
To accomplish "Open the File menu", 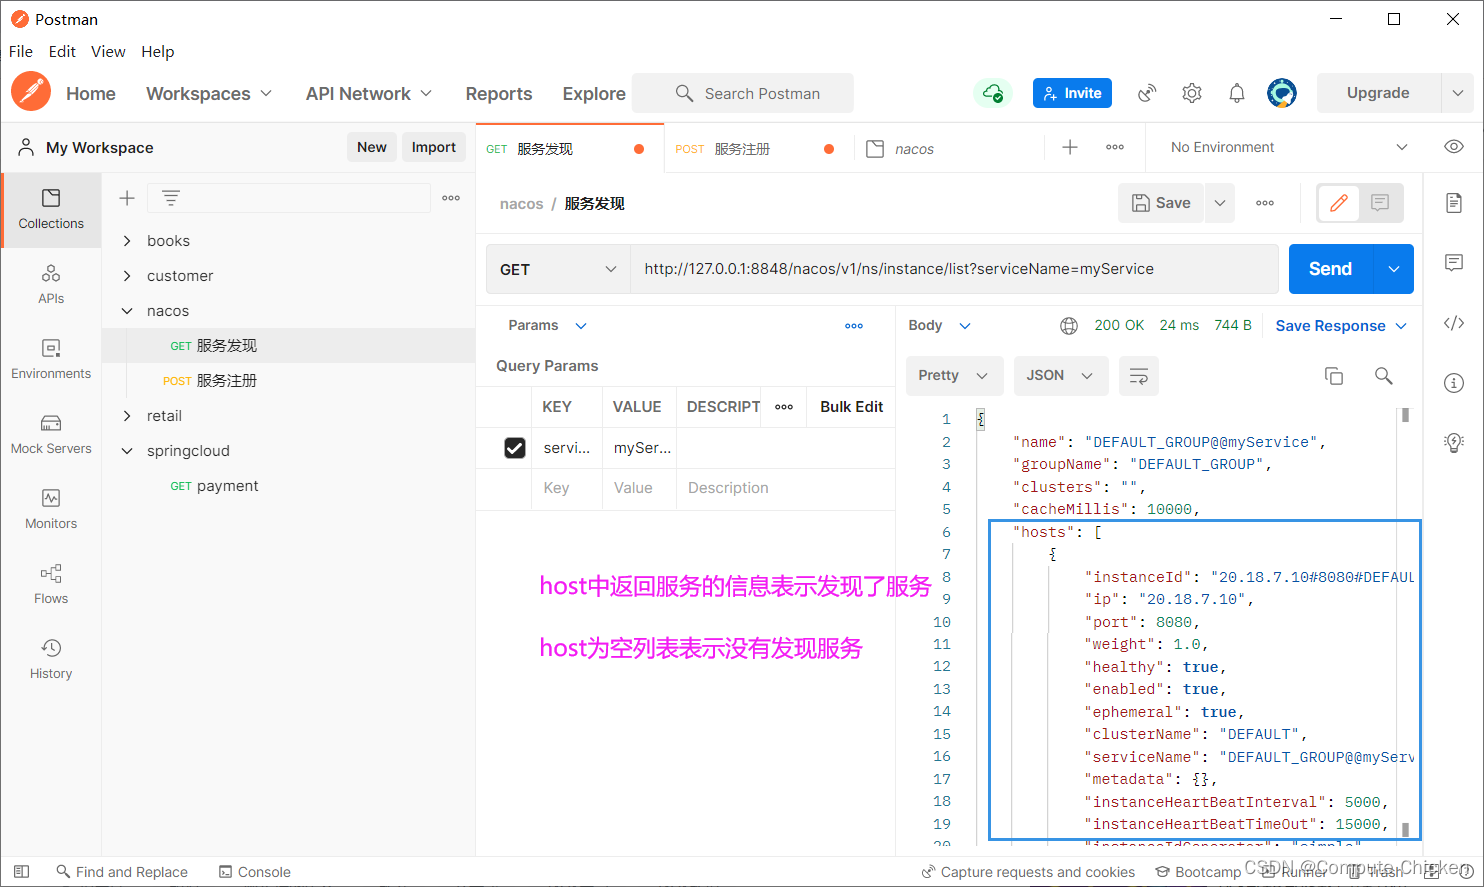I will point(21,52).
